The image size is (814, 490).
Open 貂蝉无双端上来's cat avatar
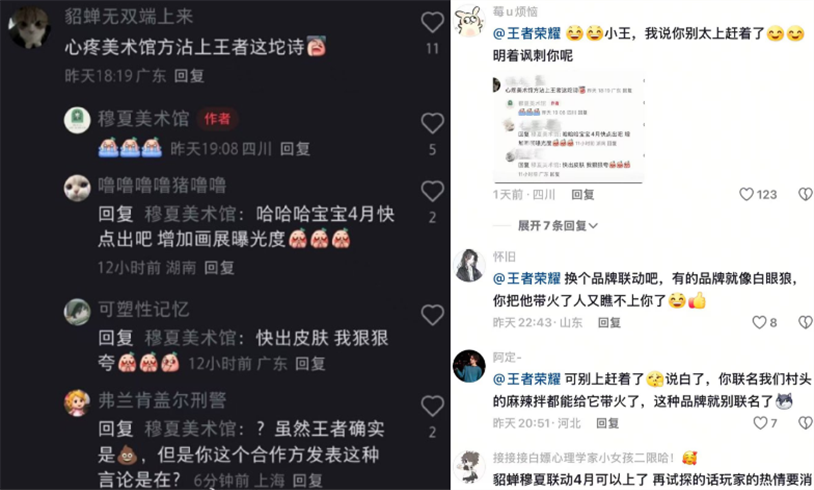click(x=29, y=27)
